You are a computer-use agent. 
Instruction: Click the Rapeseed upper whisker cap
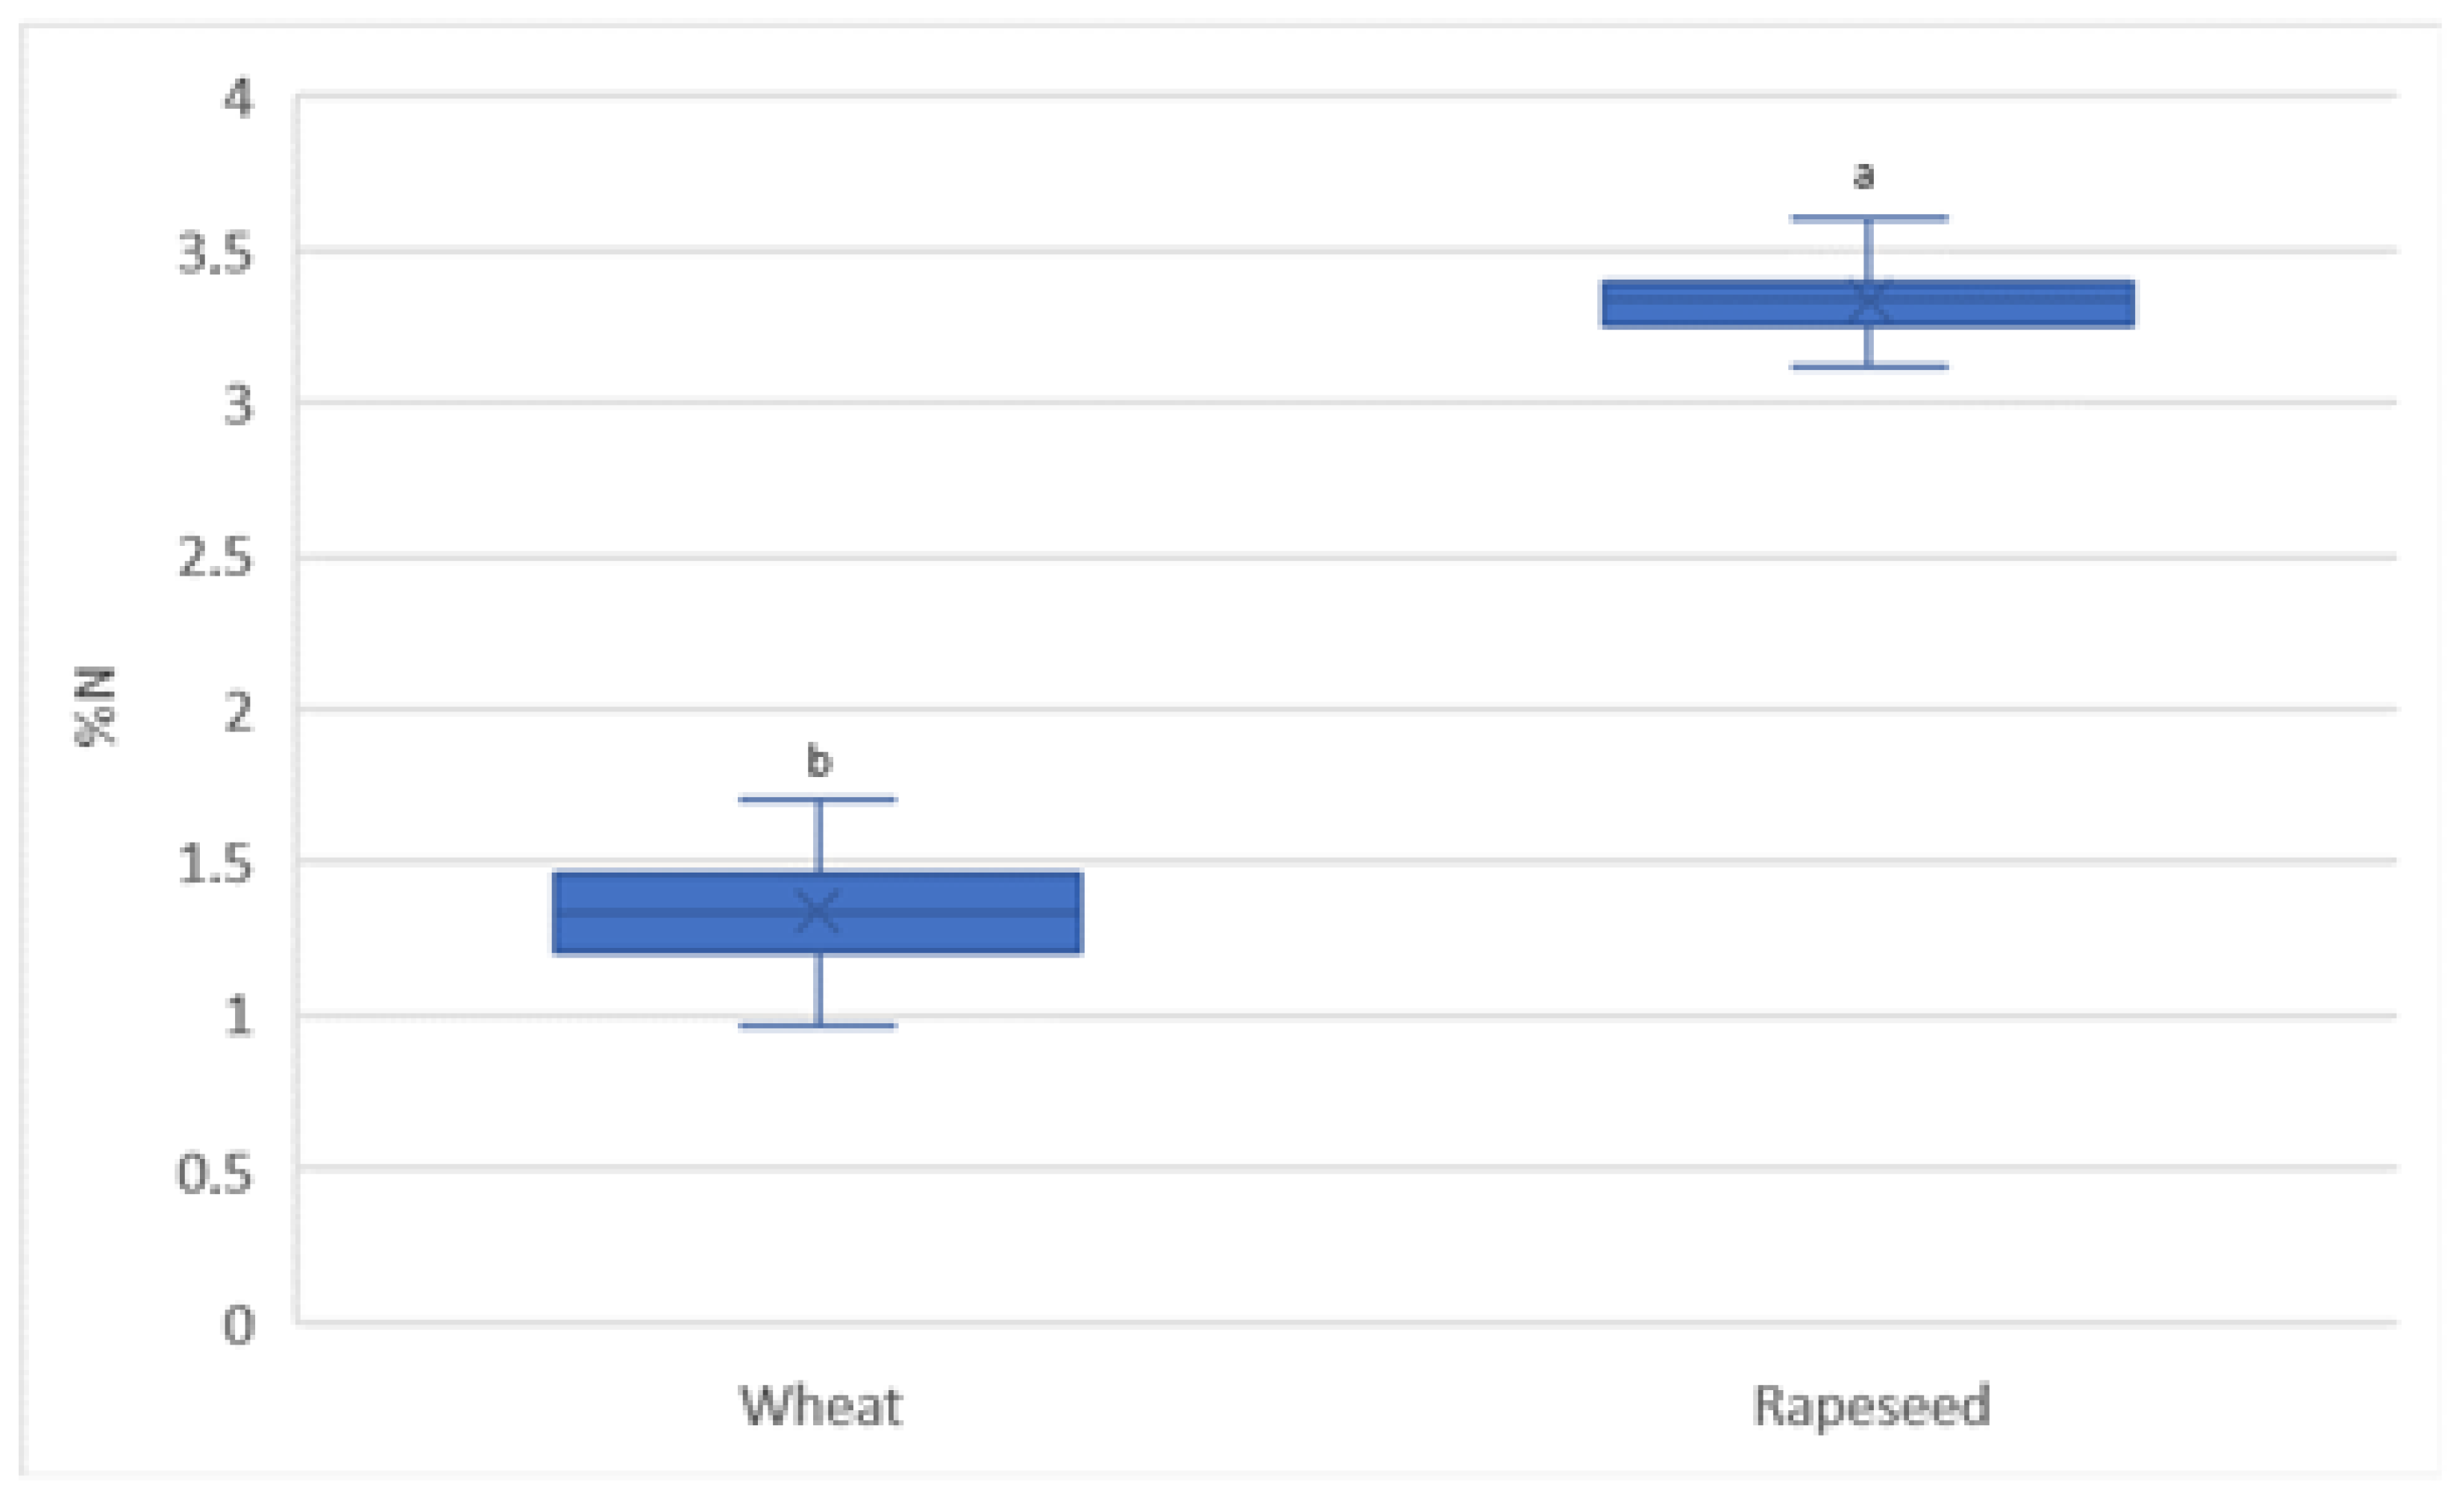tap(1868, 217)
